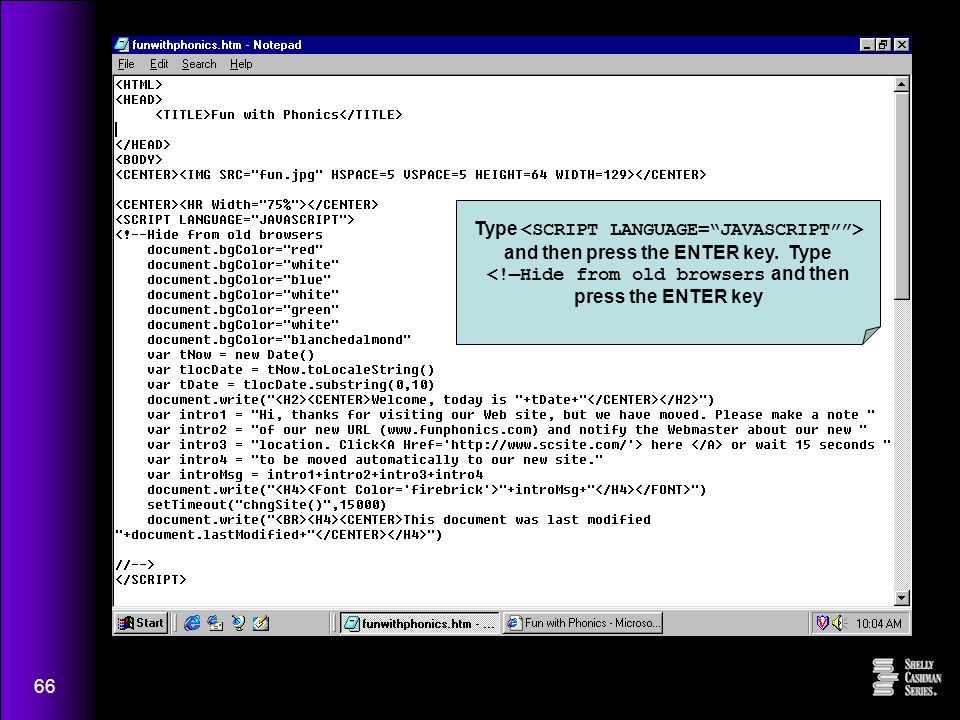Image resolution: width=960 pixels, height=720 pixels.
Task: Click the <IMG SRC="fun.jpg"> line
Action: coord(411,174)
